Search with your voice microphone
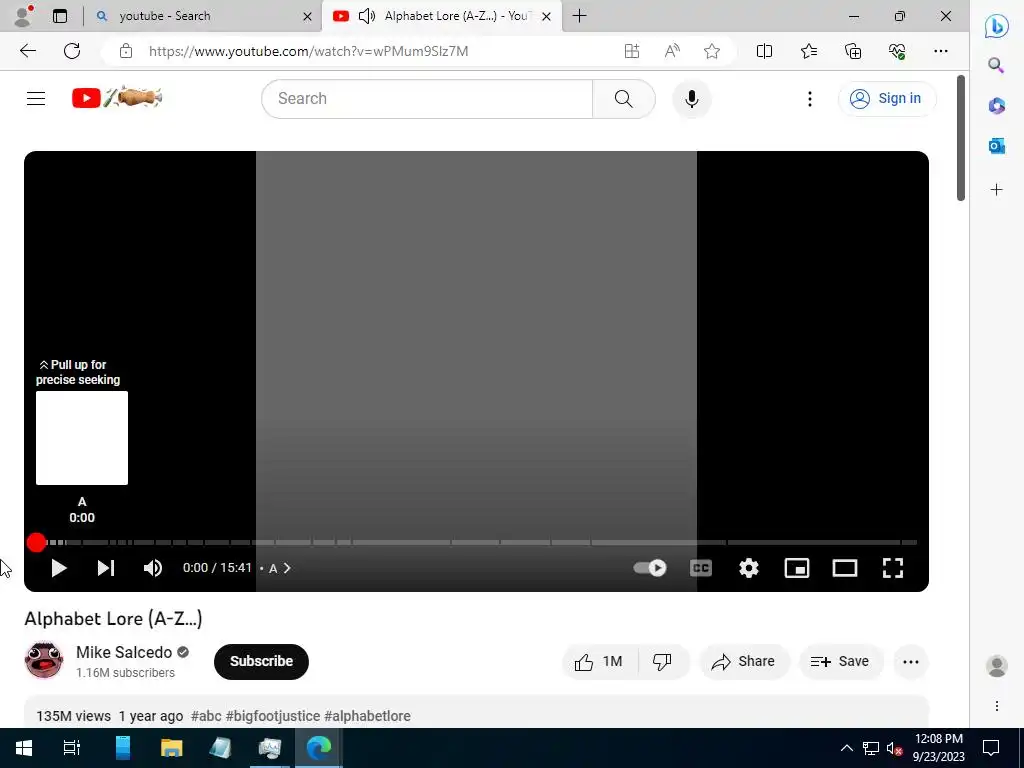 click(x=692, y=99)
